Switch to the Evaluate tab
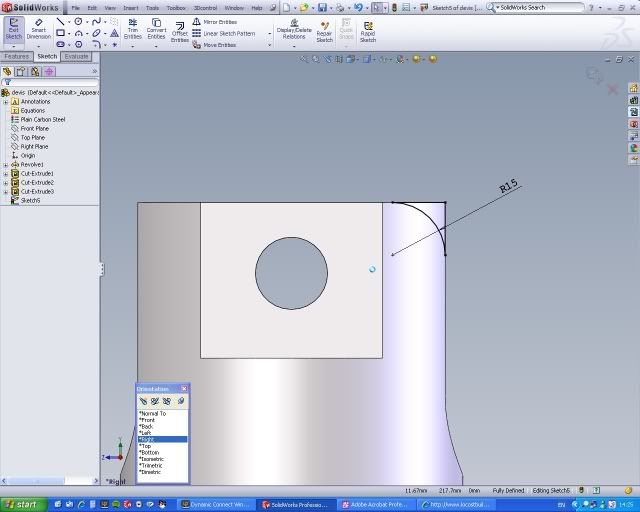640x512 pixels. click(77, 57)
